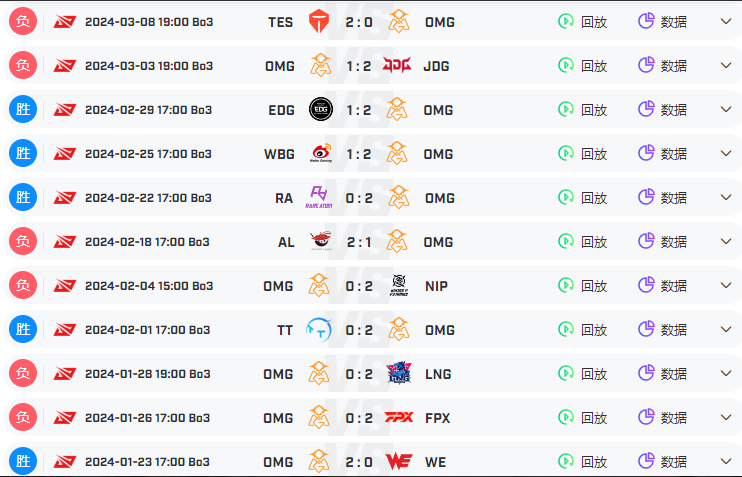Open replay for OMG vs NIP match

click(x=583, y=286)
